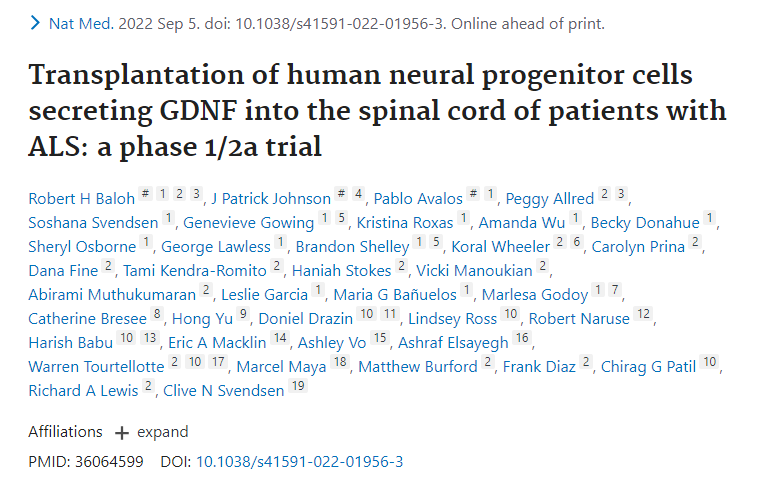The height and width of the screenshot is (482, 773).
Task: Open the DOI link 10.1038/s41591-022-01956-3
Action: click(299, 461)
